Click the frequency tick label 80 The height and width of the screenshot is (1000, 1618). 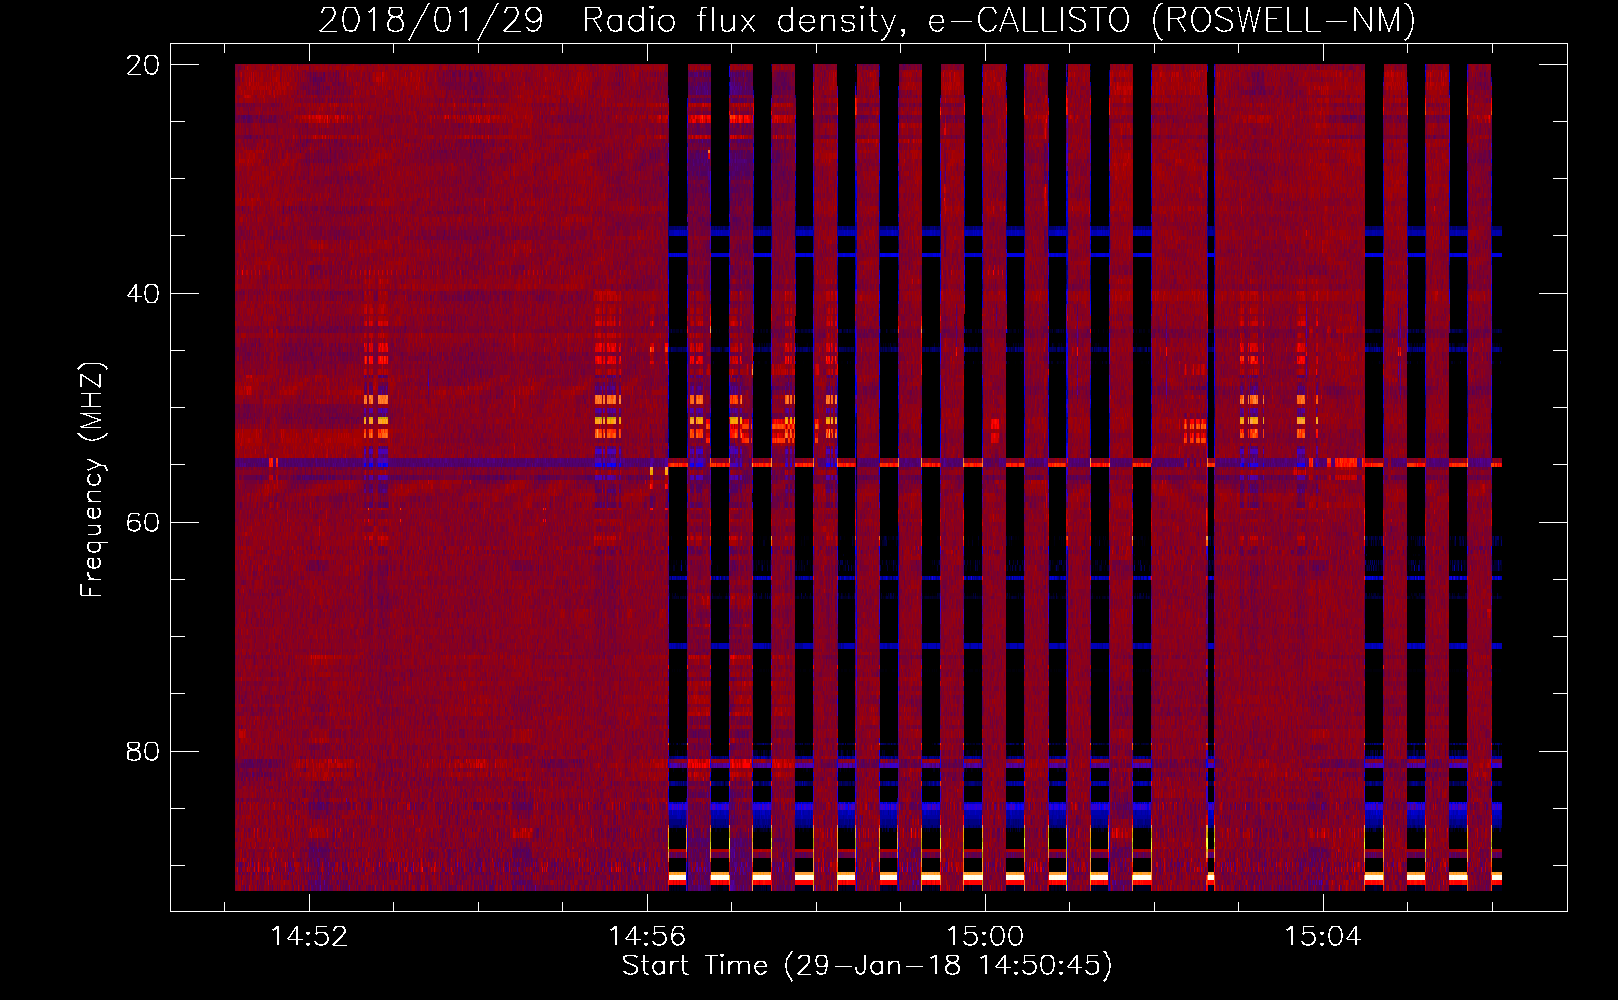coord(143,752)
